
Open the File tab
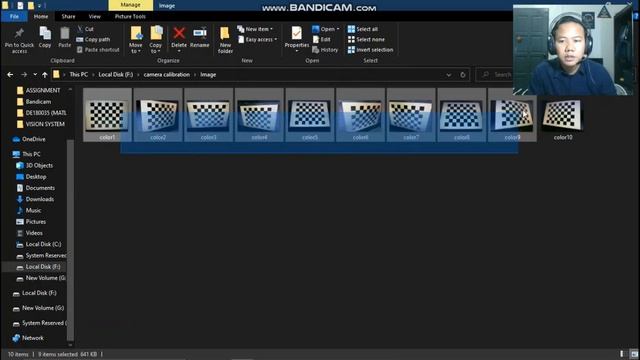(x=14, y=16)
